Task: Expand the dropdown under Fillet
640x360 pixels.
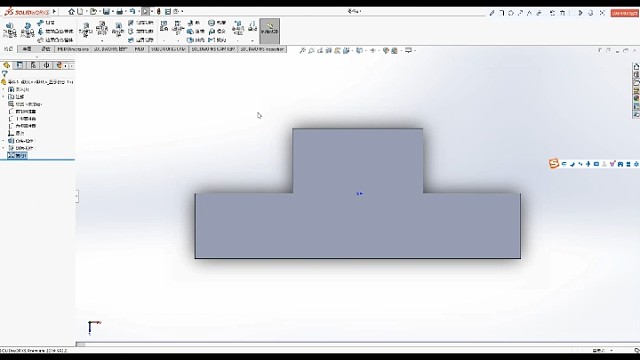Action: [x=164, y=40]
